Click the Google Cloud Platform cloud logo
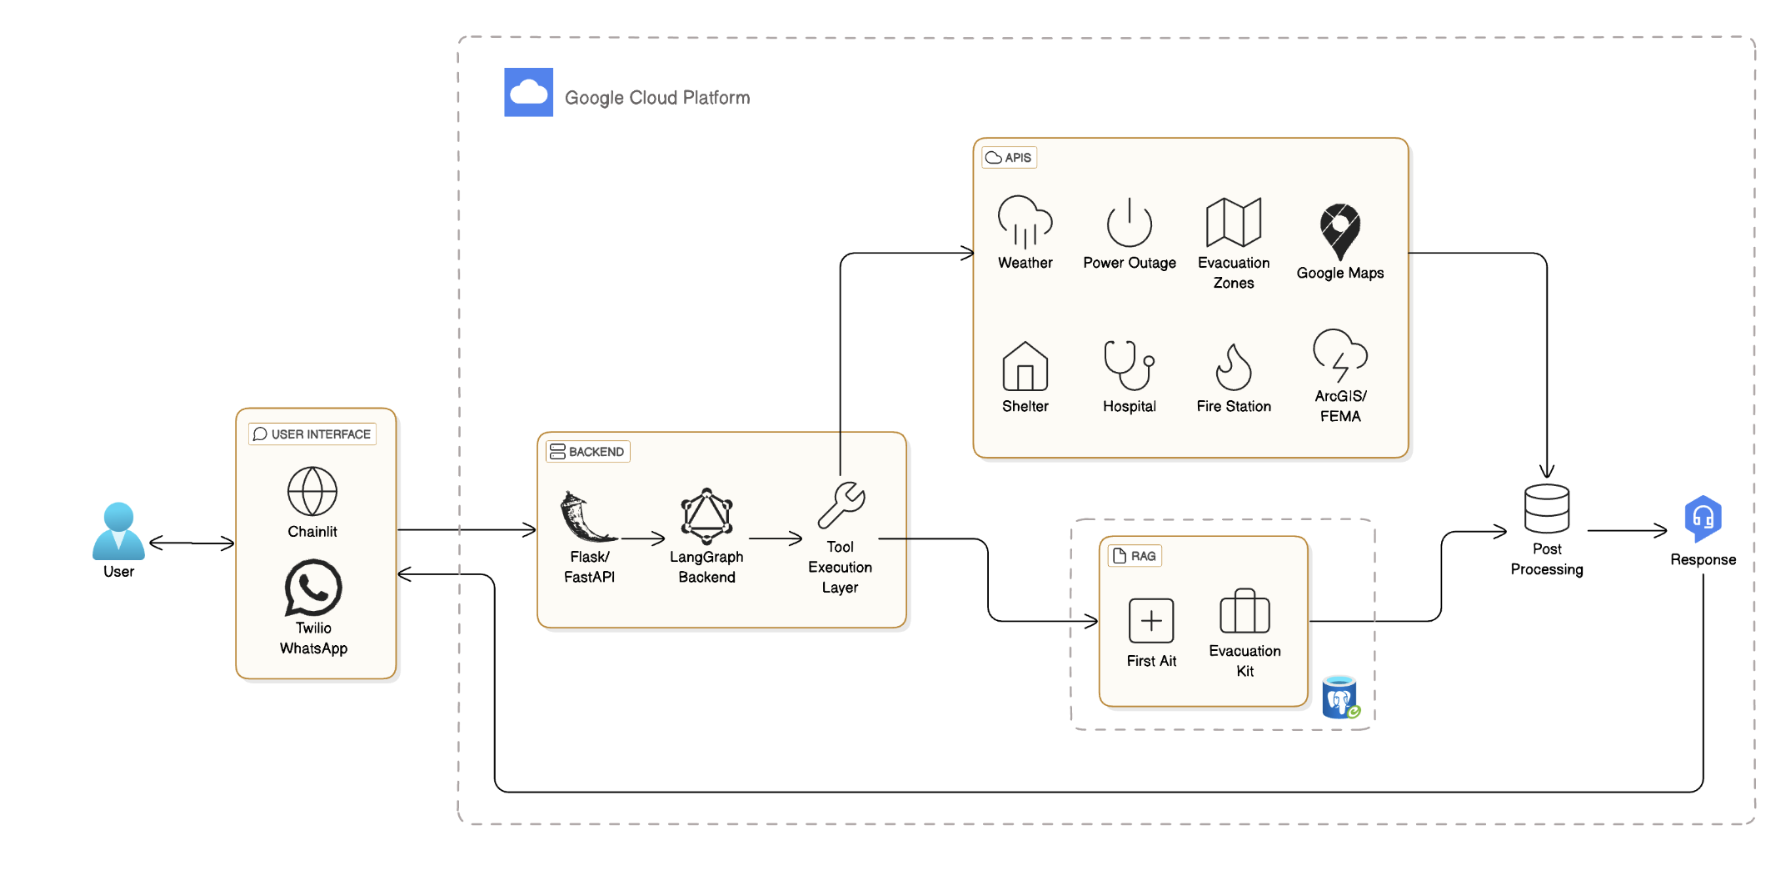Screen dimensions: 1792x886 point(529,93)
